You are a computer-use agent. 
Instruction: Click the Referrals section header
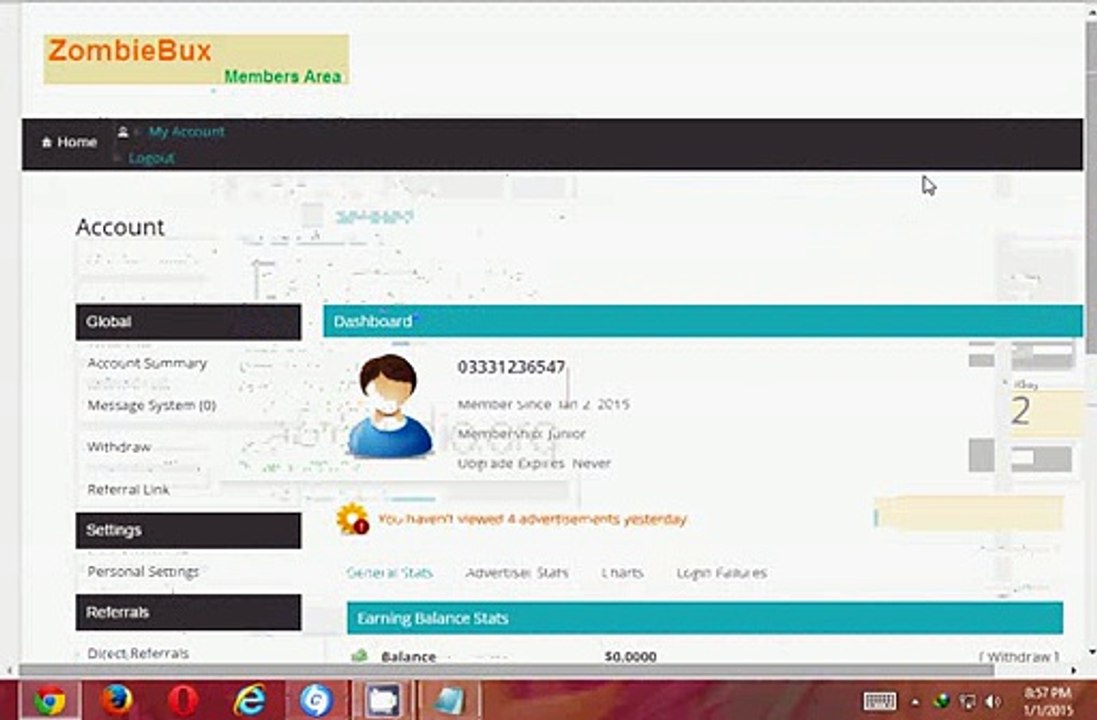tap(188, 612)
